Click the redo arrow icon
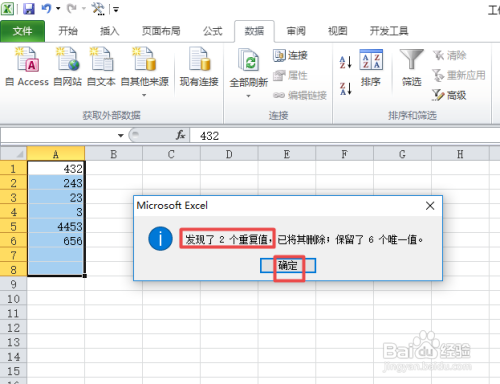Viewport: 500px width, 384px height. tap(72, 9)
